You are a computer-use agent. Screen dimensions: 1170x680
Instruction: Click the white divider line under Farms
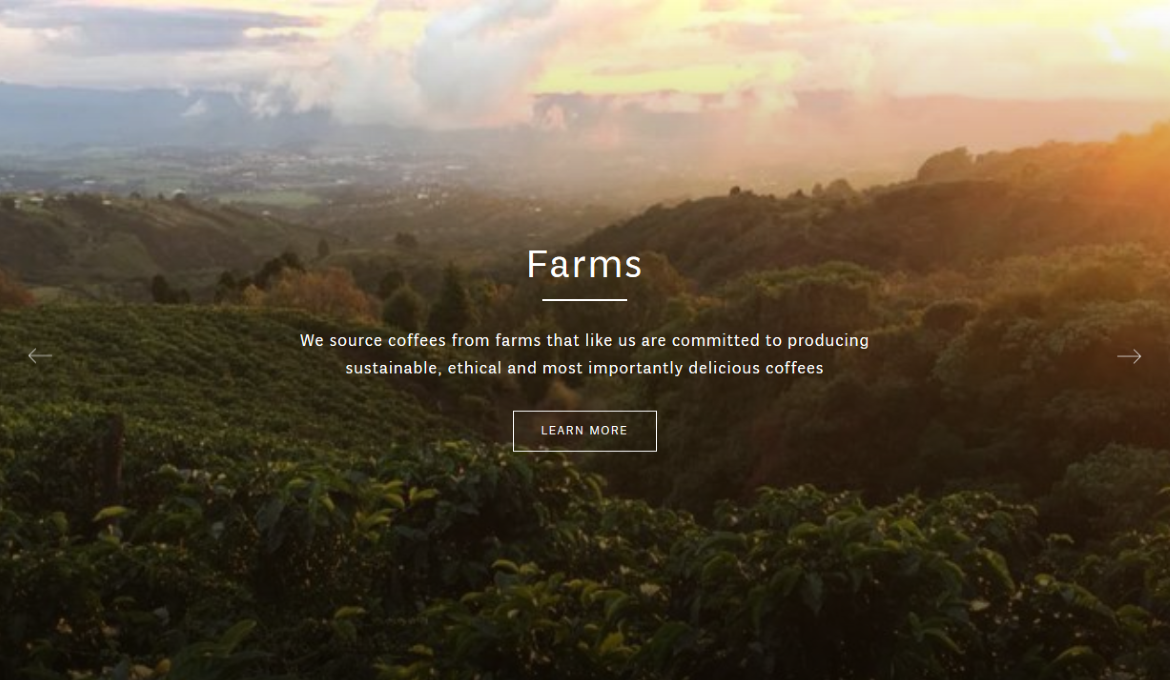(x=584, y=299)
